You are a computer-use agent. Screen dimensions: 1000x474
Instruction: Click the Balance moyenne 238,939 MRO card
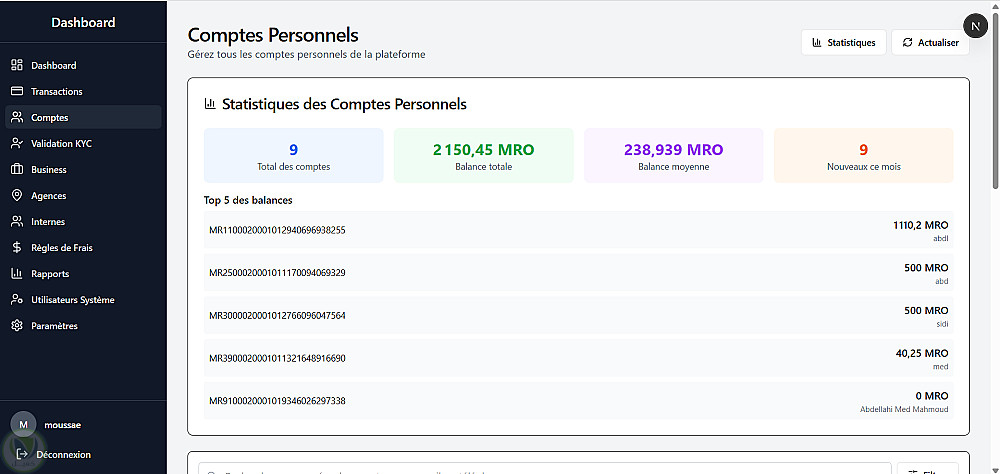(673, 156)
